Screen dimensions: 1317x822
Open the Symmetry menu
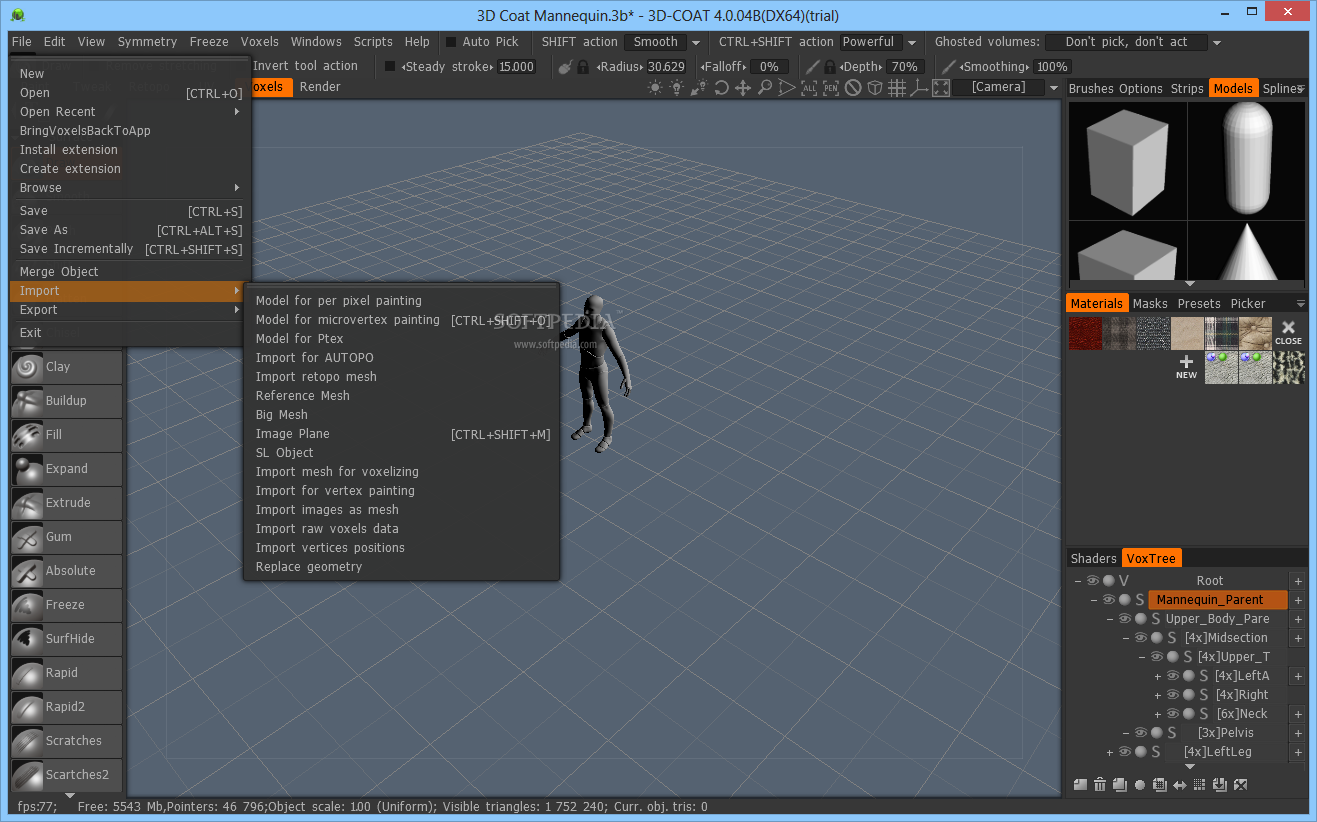[147, 42]
